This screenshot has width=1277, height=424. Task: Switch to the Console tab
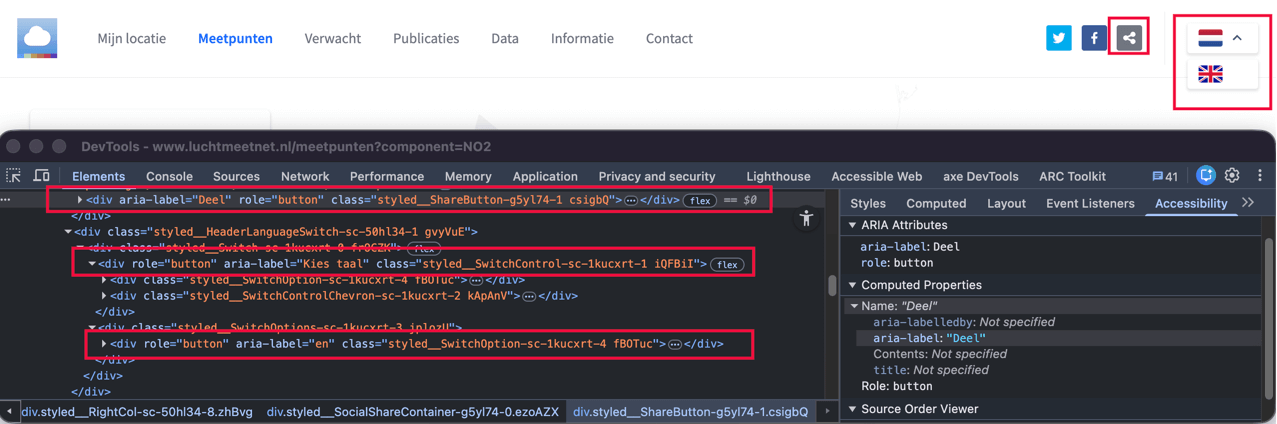click(x=169, y=176)
